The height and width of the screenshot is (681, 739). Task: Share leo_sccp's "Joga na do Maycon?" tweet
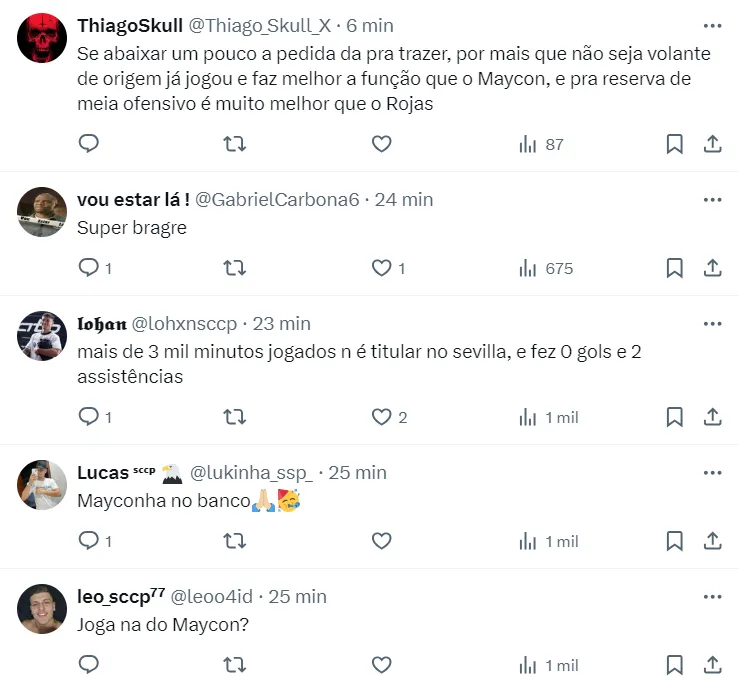(712, 665)
